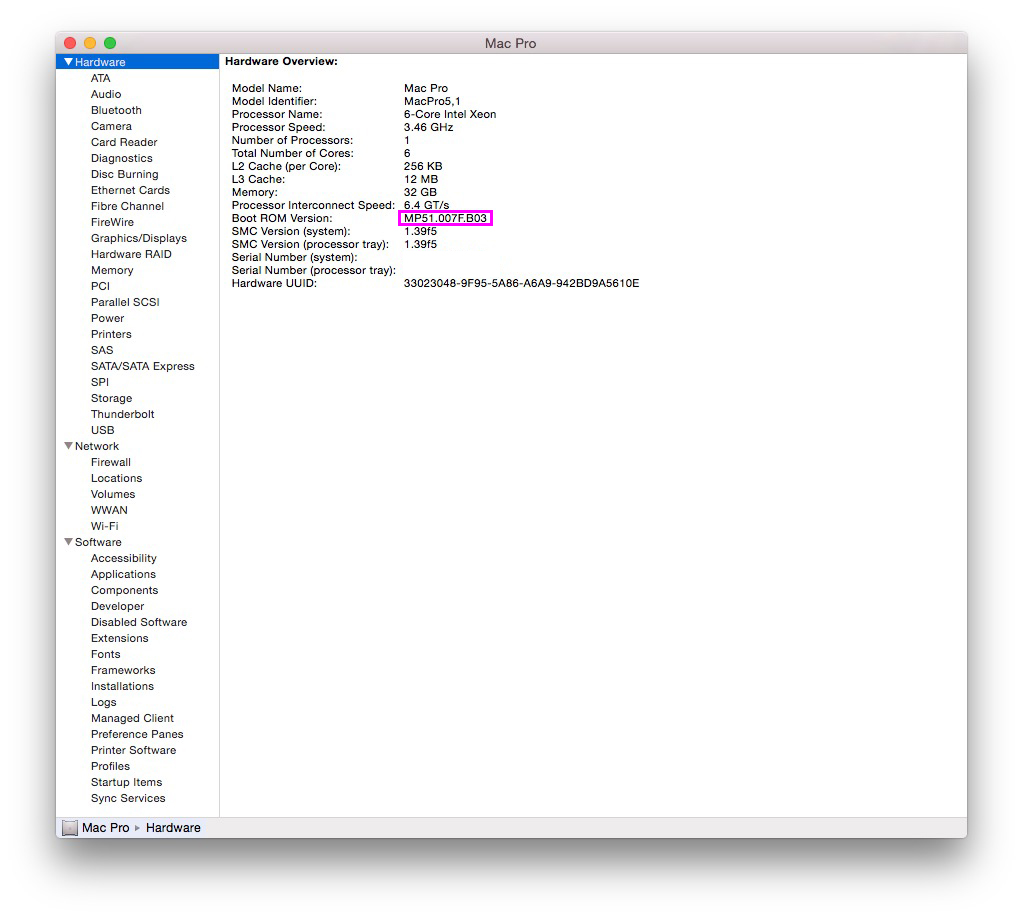Screen dimensions: 1023x918
Task: Select Card Reader in the sidebar
Action: click(124, 142)
